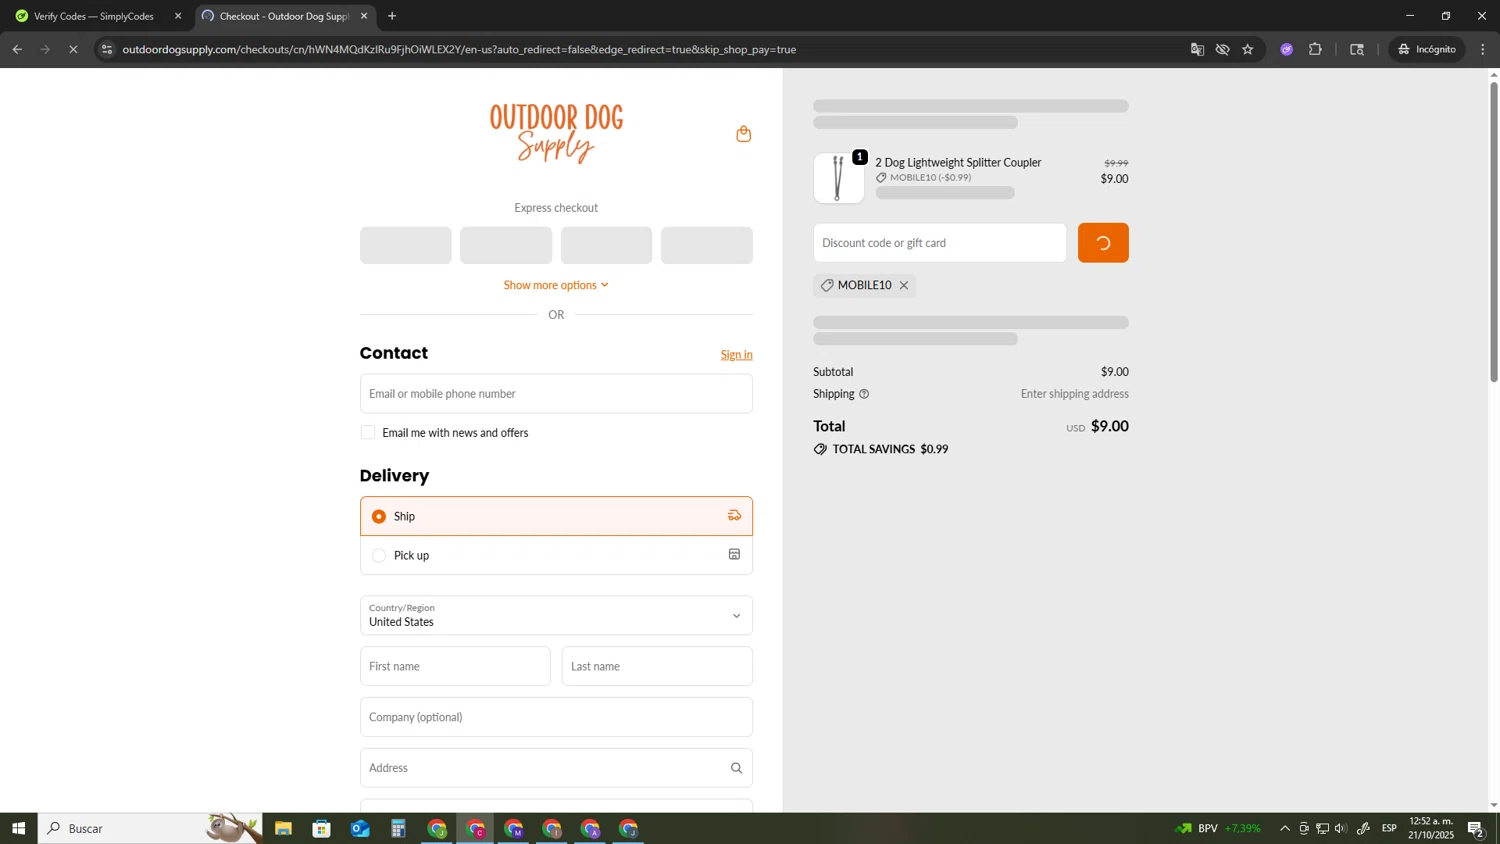The image size is (1500, 844).
Task: Open the Country/Region dropdown
Action: tap(556, 615)
